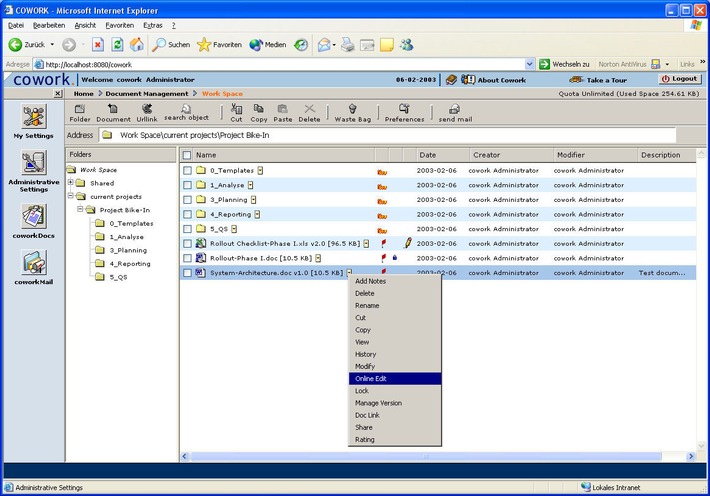Open Preferences from toolbar
Viewport: 710px width, 496px height.
404,113
